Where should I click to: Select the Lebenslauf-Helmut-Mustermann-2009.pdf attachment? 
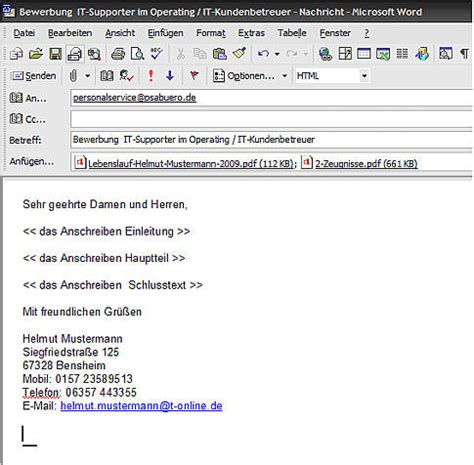point(185,163)
